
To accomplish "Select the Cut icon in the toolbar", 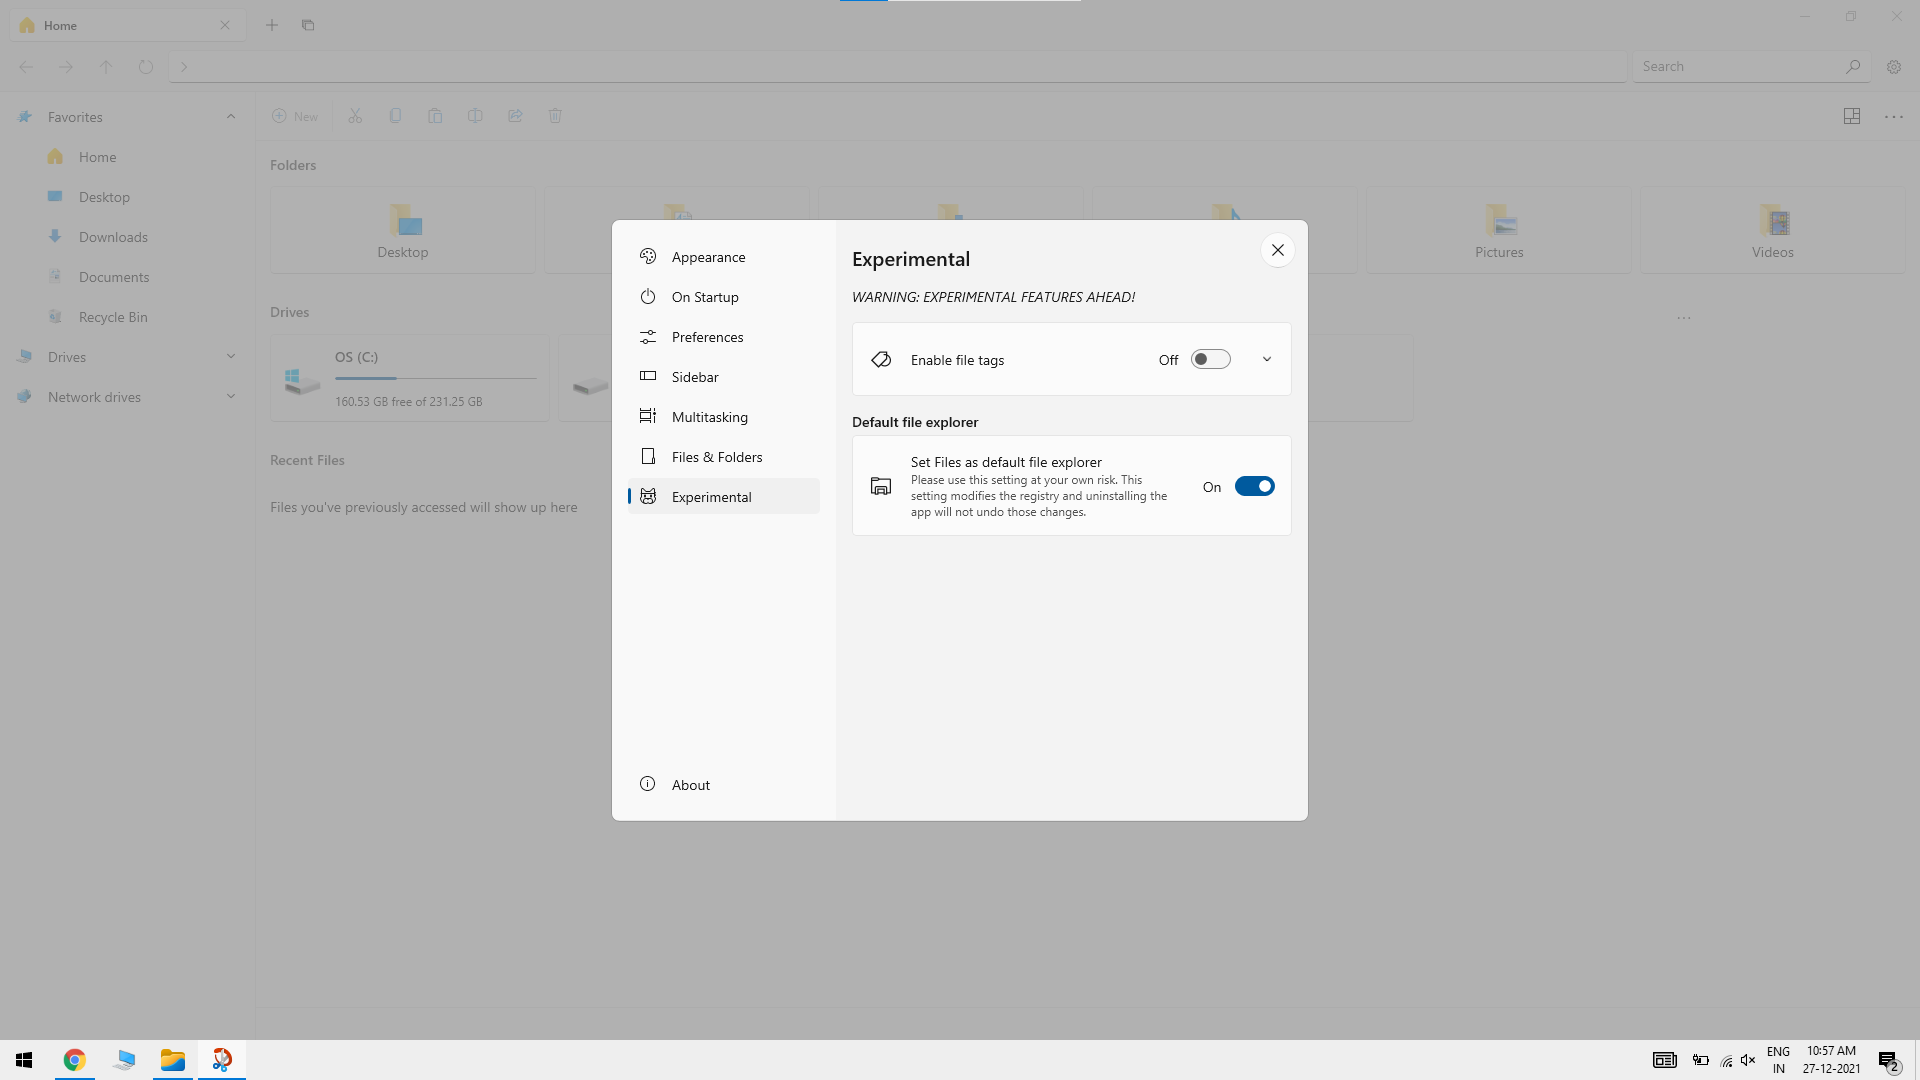I will [355, 115].
